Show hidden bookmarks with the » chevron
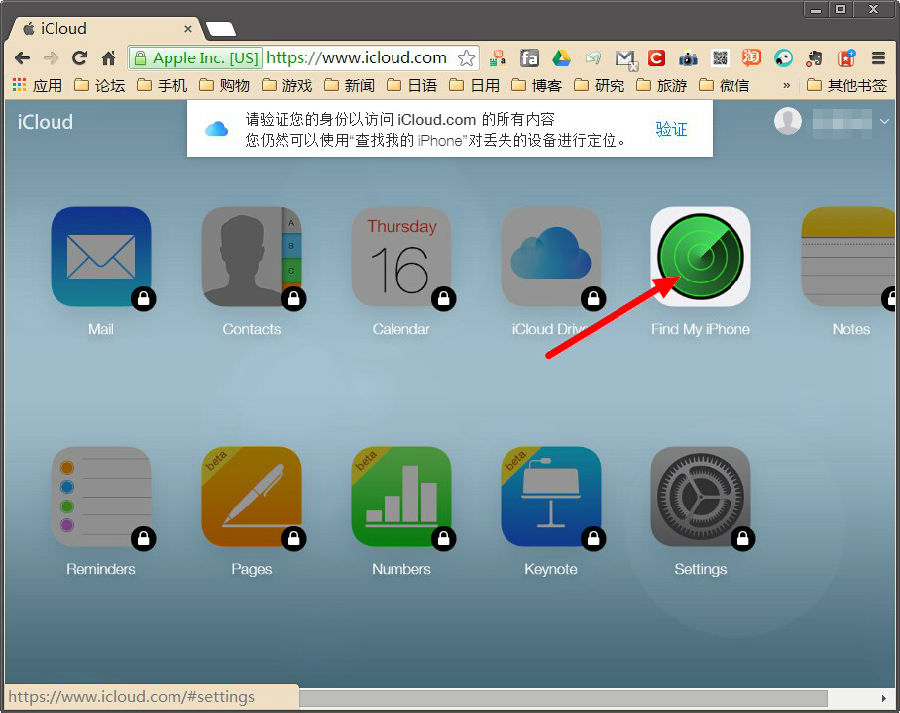The width and height of the screenshot is (900, 713). pyautogui.click(x=786, y=86)
